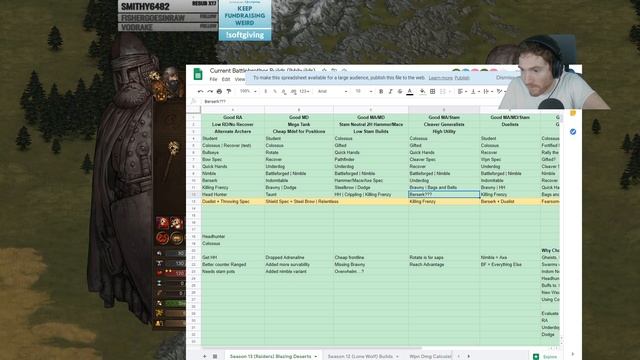The height and width of the screenshot is (360, 640).
Task: Toggle strikethrough formatting
Action: pyautogui.click(x=400, y=91)
